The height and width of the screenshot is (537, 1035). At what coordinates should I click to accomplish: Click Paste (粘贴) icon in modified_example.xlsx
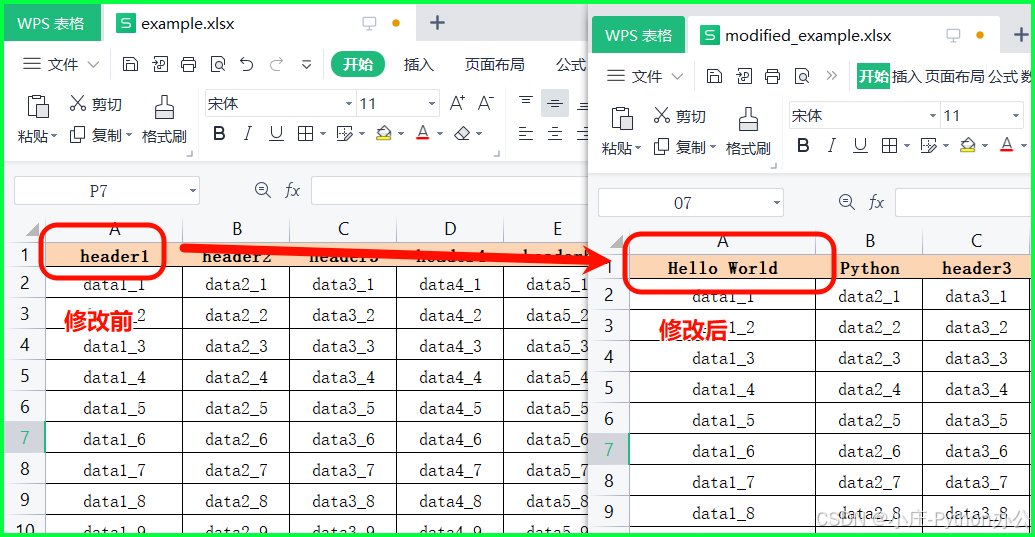[622, 118]
